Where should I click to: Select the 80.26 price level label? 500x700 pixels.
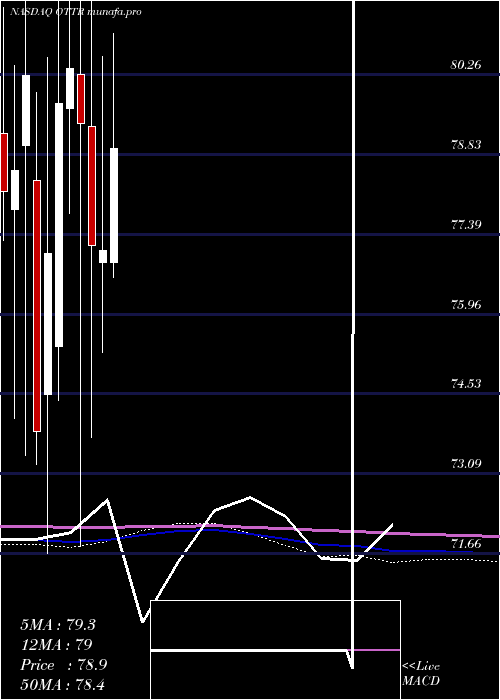coord(466,65)
